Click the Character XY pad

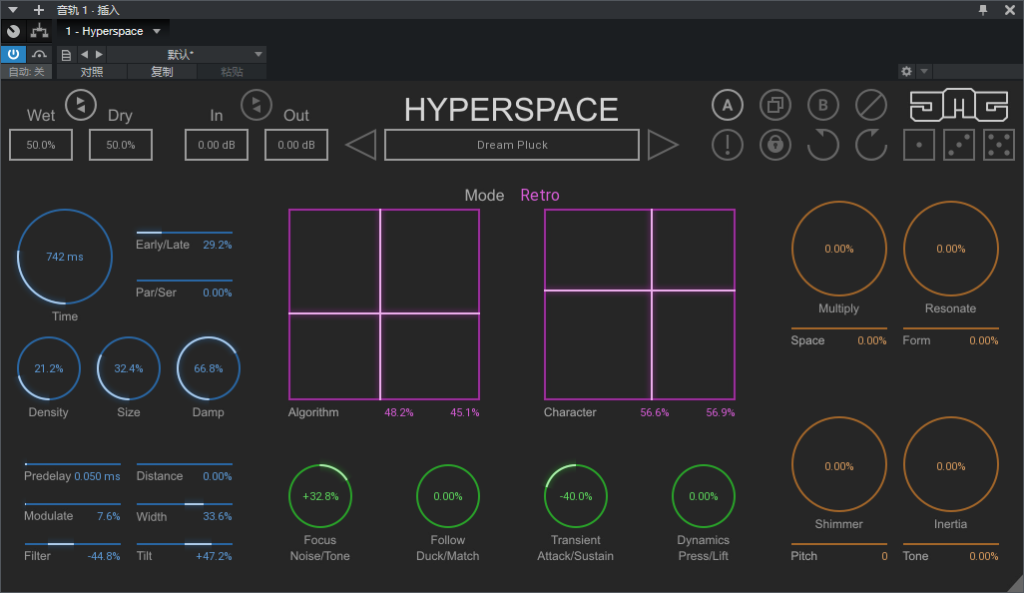[640, 304]
